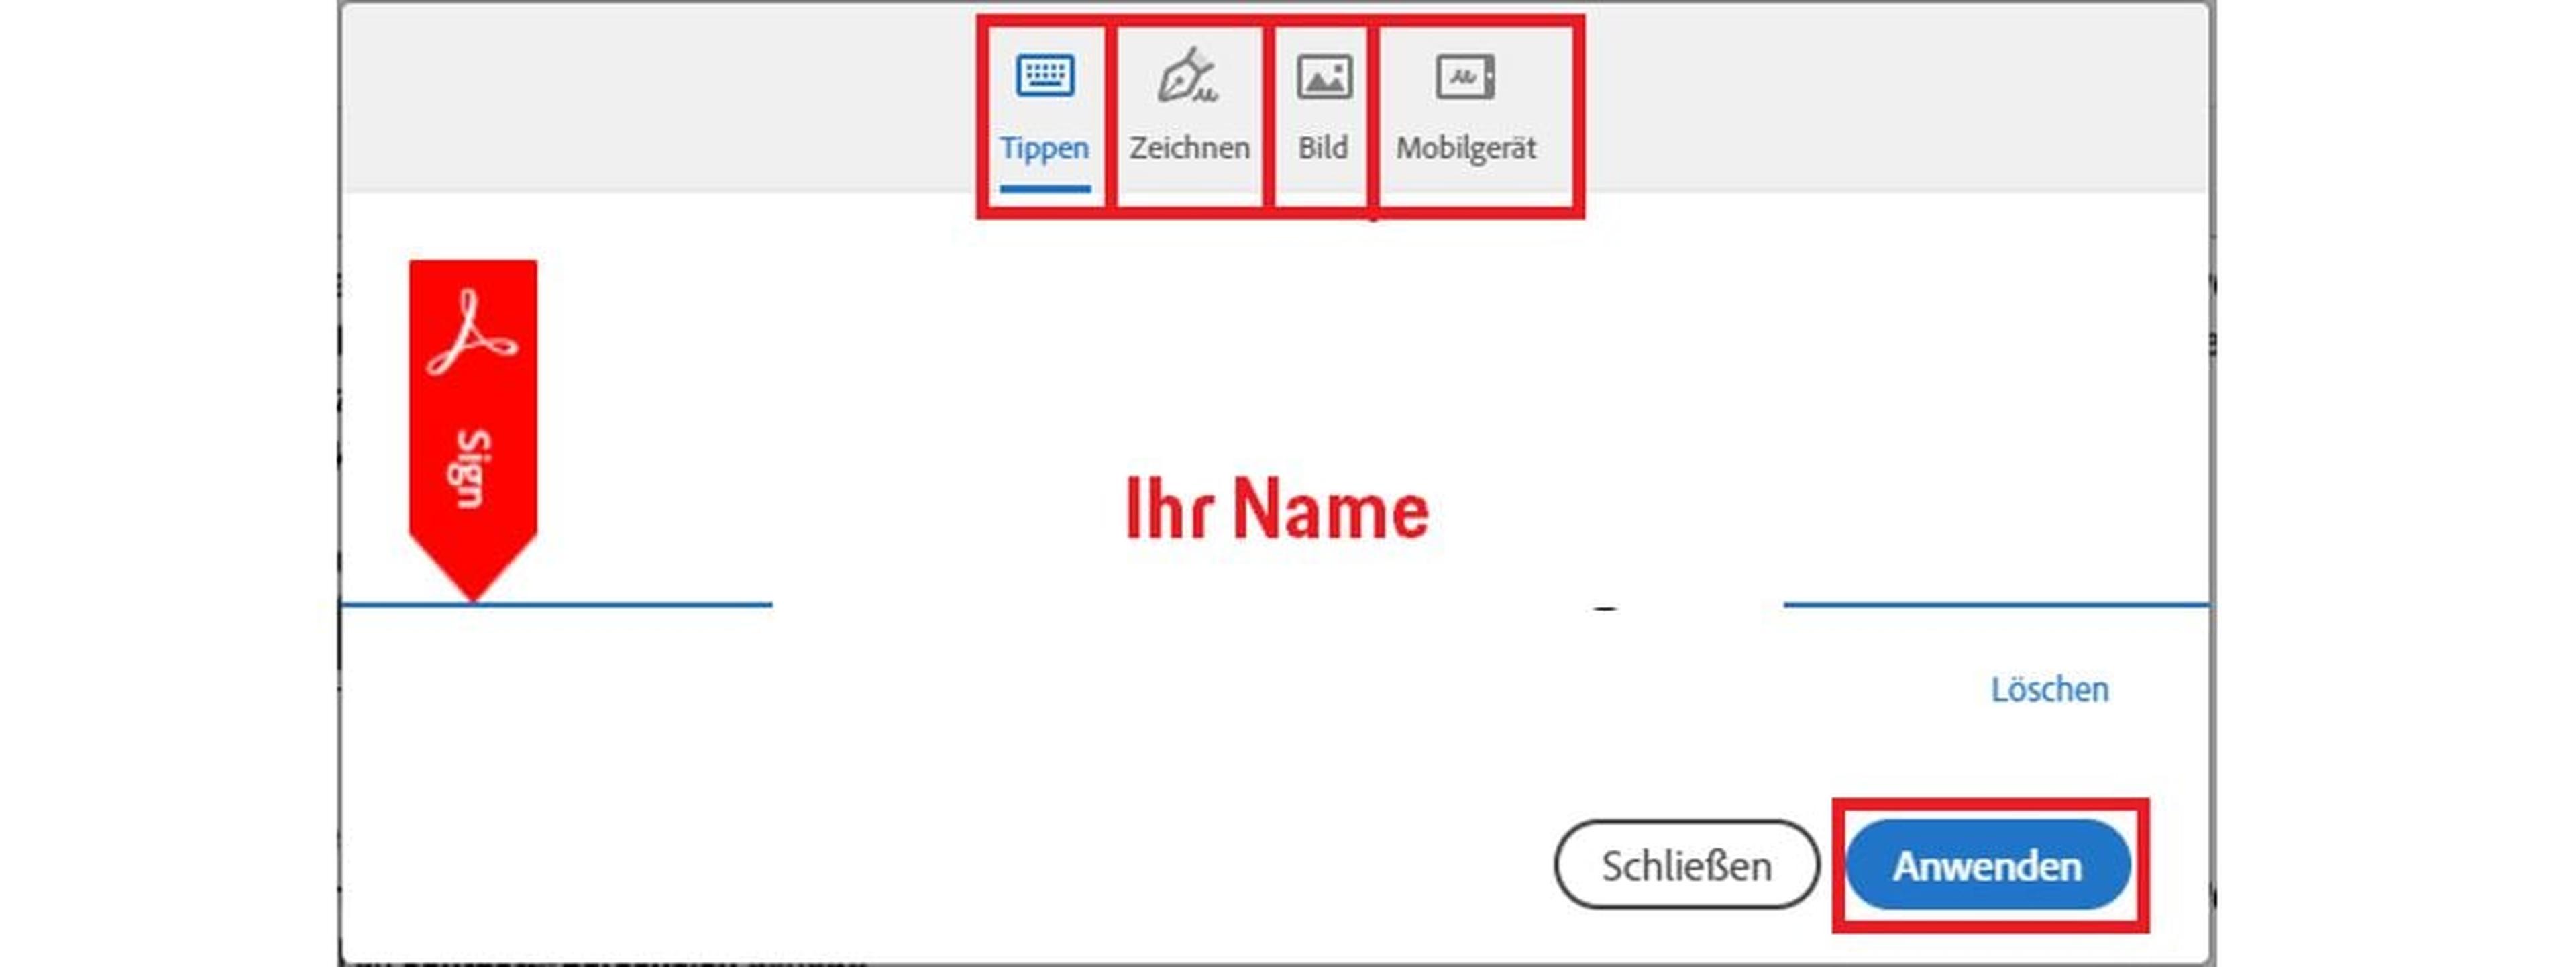2576x967 pixels.
Task: Click the signature name input field
Action: [1277, 510]
